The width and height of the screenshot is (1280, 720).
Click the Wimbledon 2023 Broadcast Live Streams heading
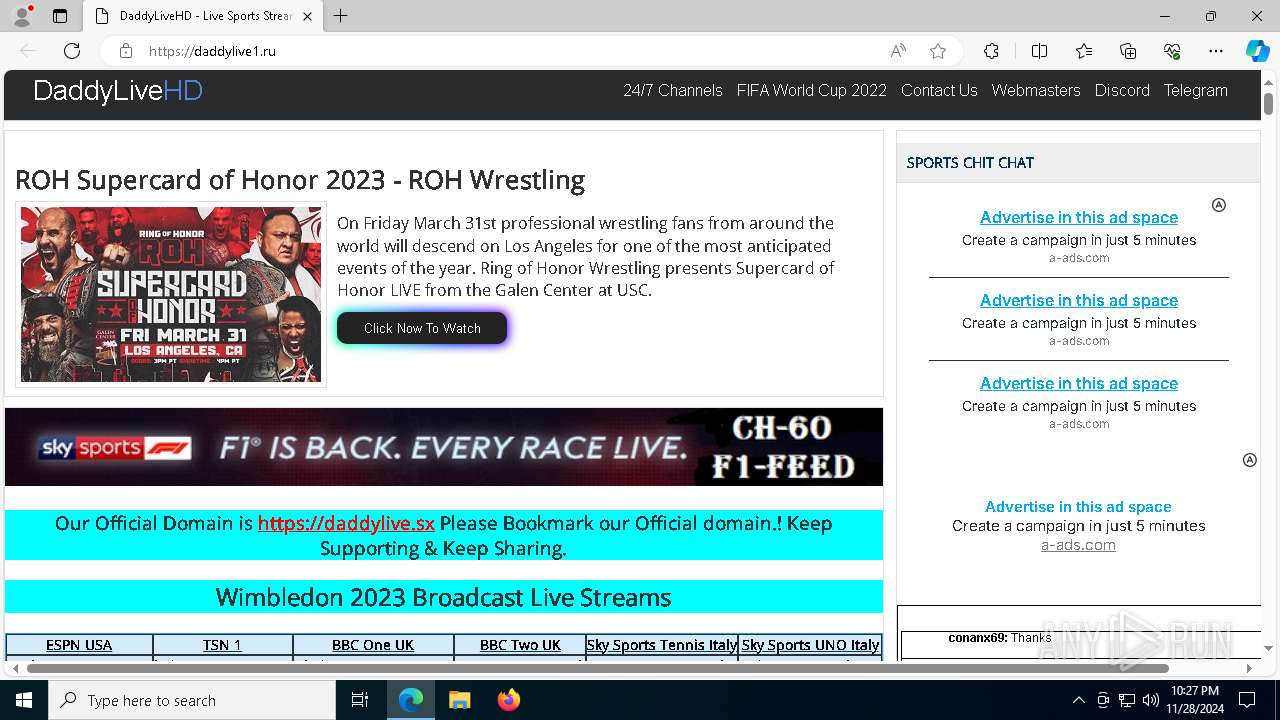[x=443, y=597]
